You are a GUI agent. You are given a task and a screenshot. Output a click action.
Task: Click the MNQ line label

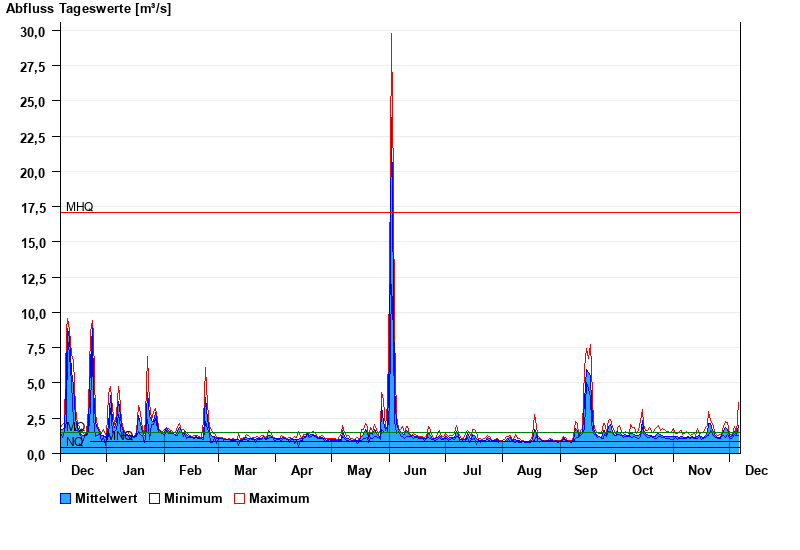click(x=119, y=436)
